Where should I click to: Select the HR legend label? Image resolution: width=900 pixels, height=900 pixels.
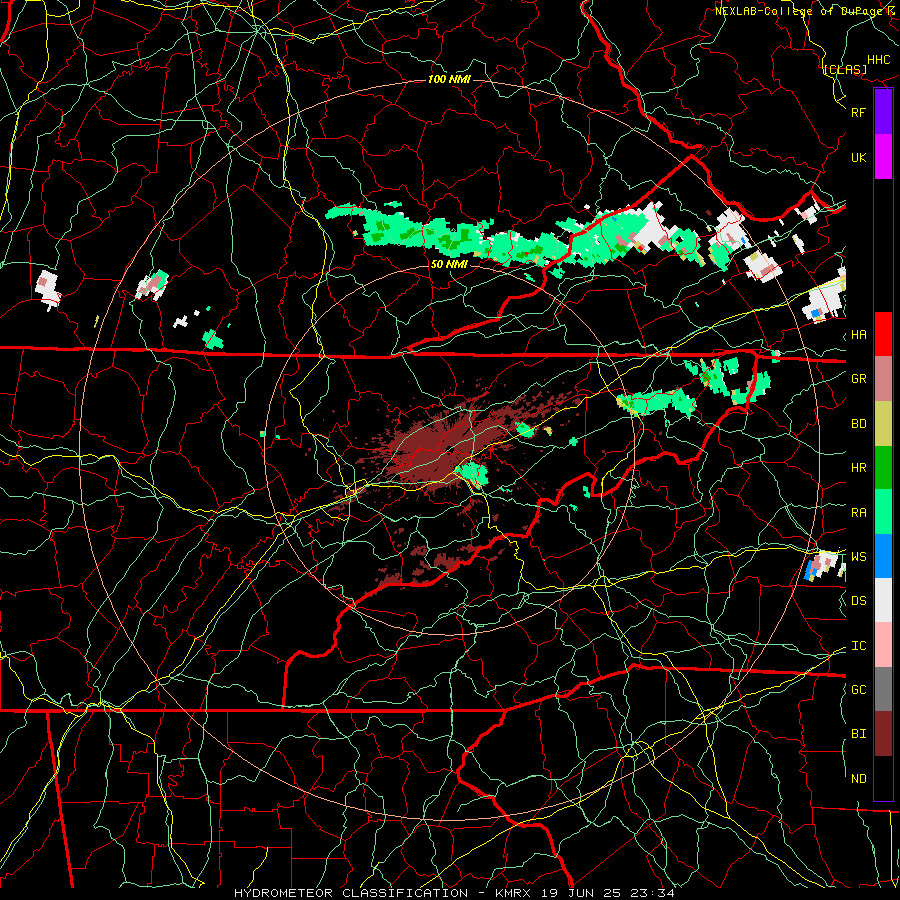click(x=859, y=468)
